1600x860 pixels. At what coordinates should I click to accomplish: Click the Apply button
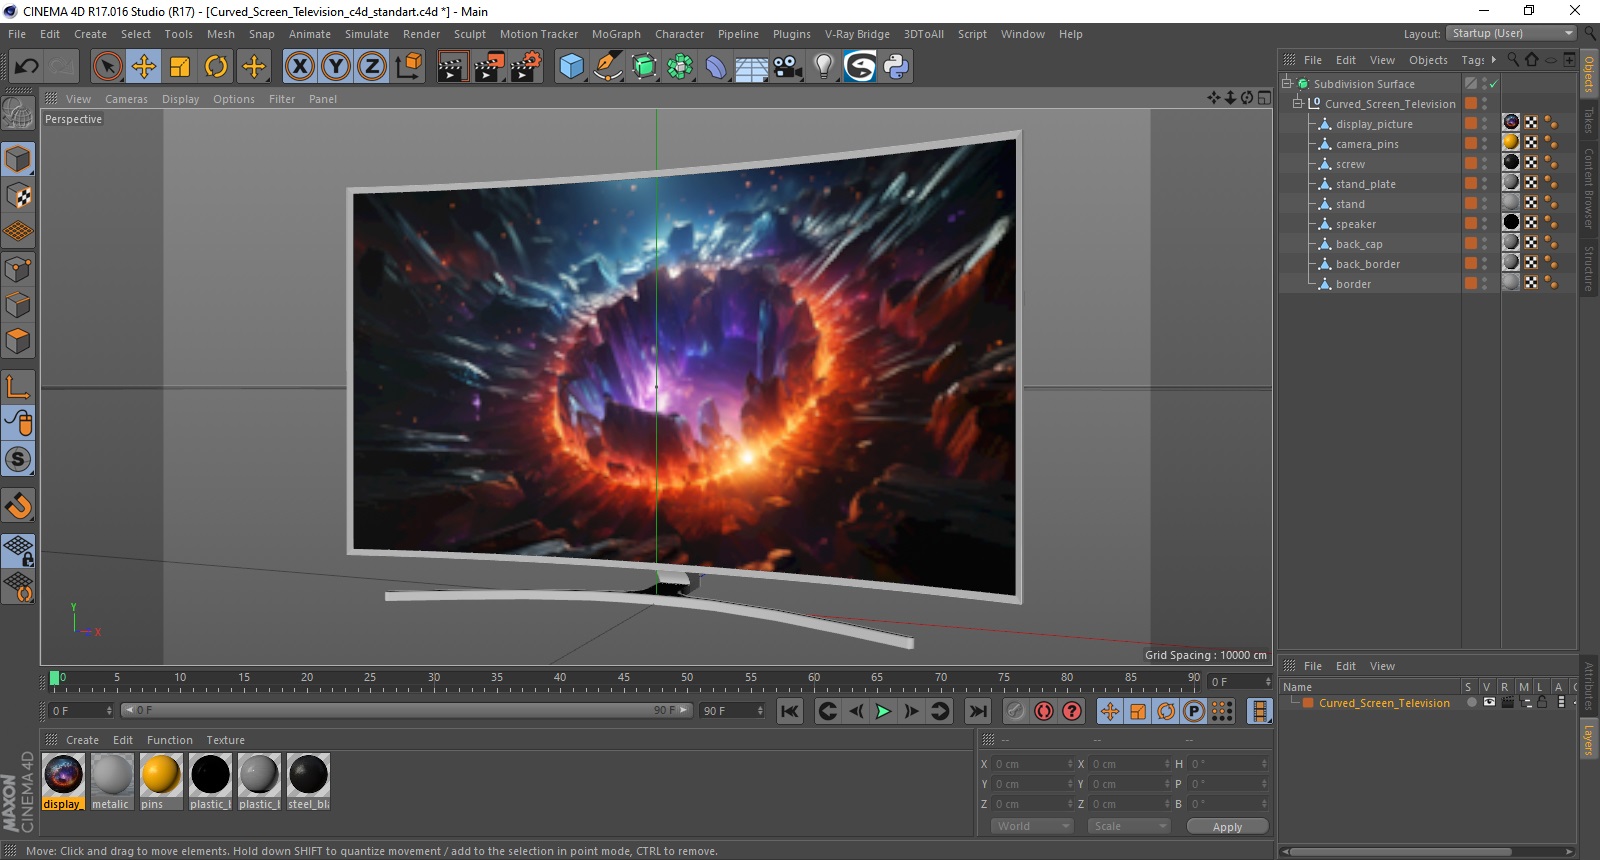point(1227,827)
